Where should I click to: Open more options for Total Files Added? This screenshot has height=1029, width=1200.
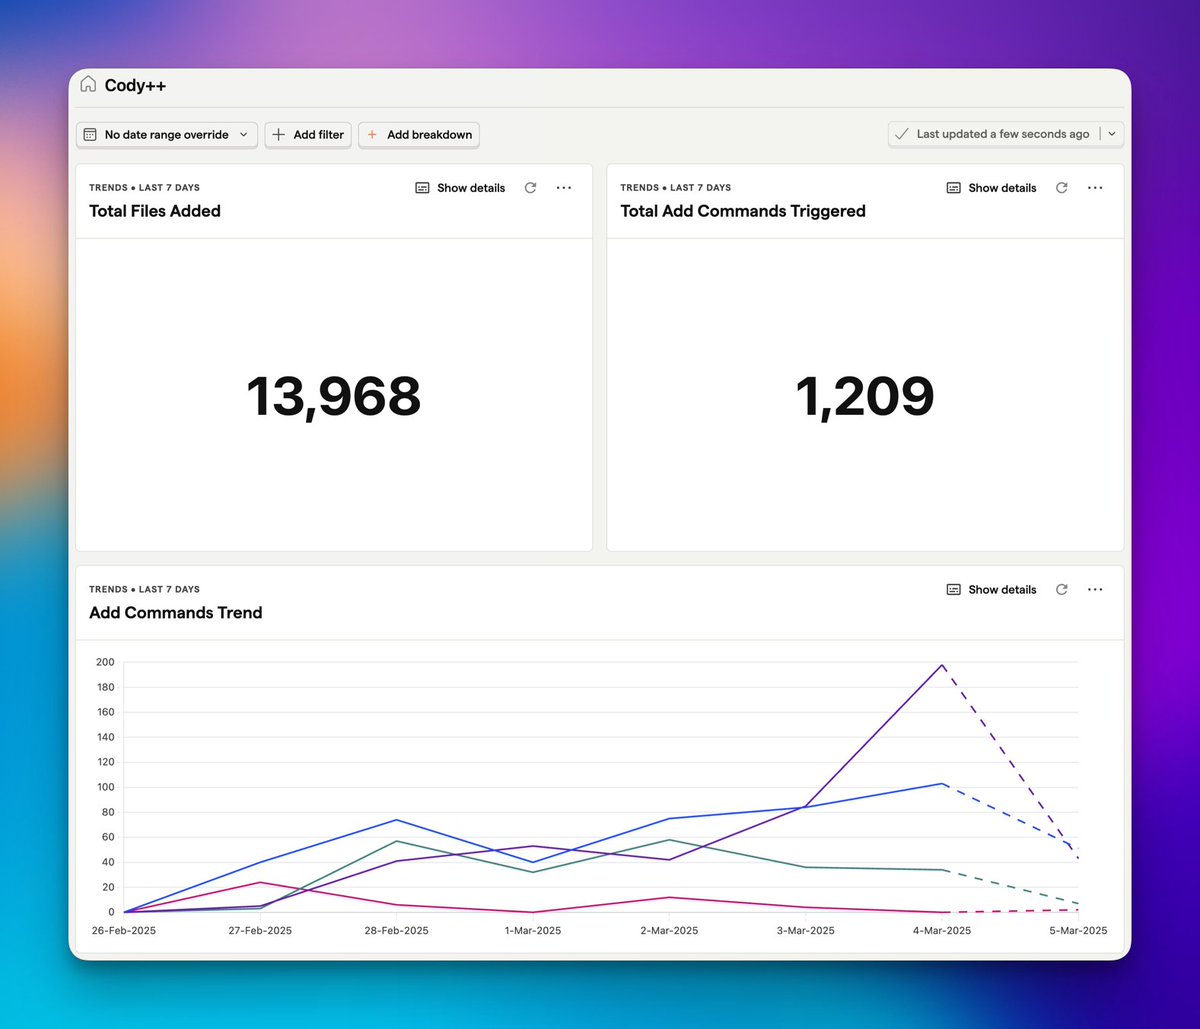pyautogui.click(x=563, y=187)
